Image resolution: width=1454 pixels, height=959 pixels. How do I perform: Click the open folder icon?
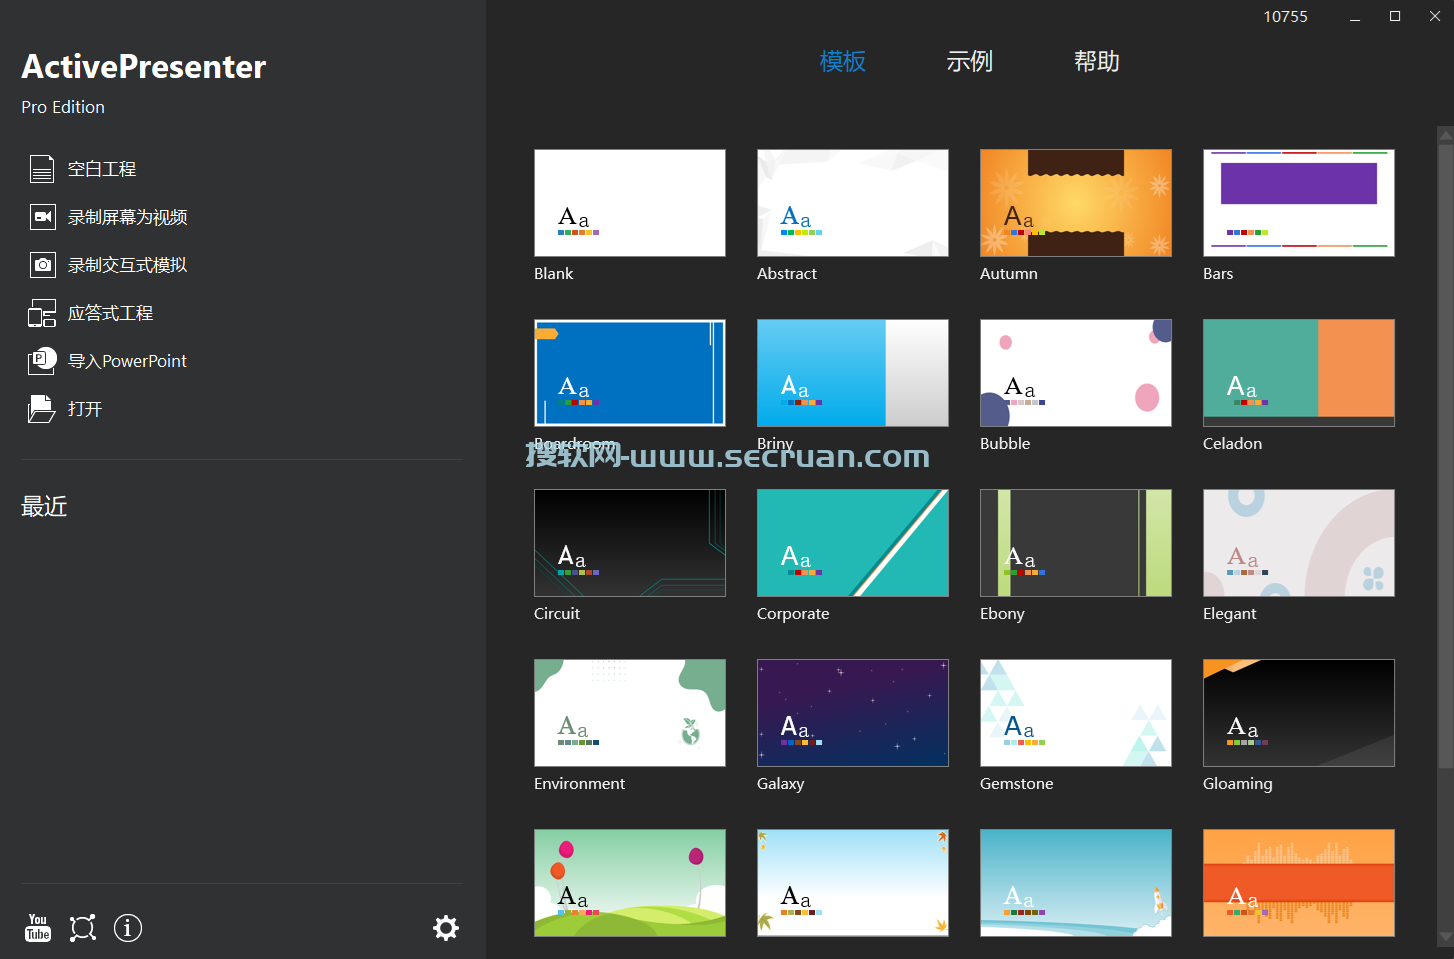[42, 409]
